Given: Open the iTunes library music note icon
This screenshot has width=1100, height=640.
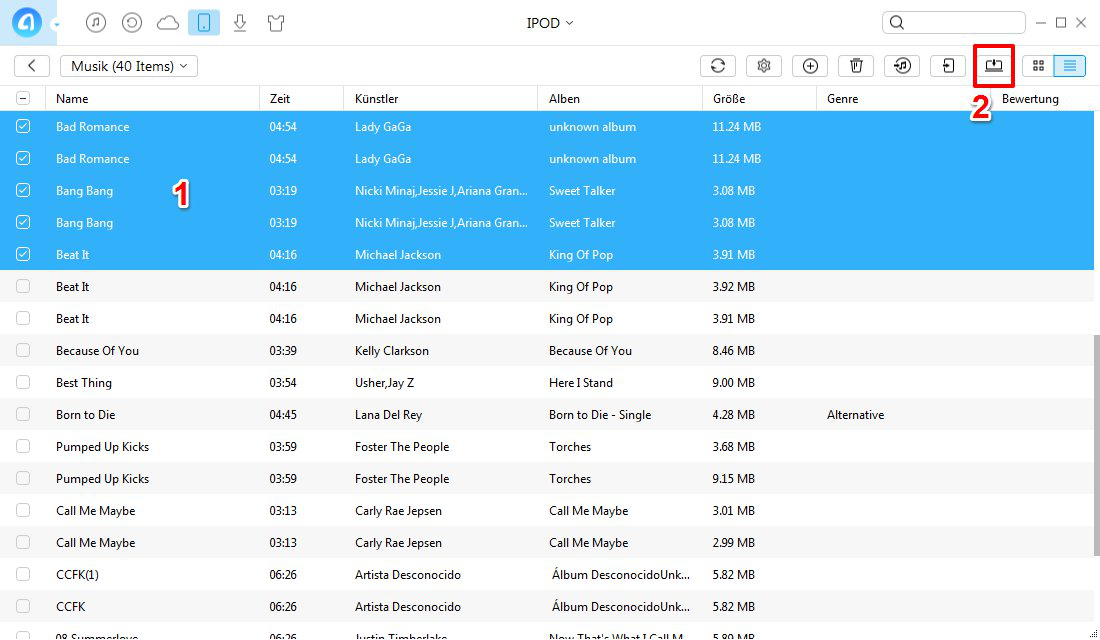Looking at the screenshot, I should [x=96, y=22].
